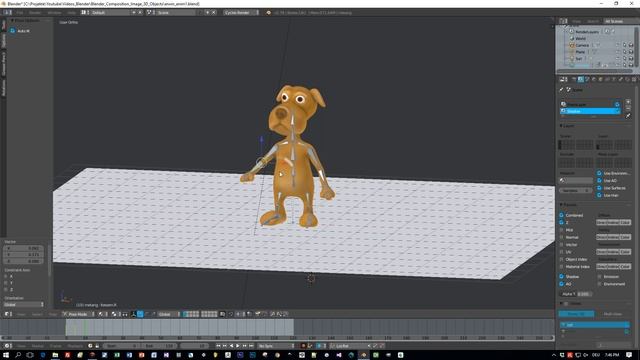Toggle the 3D manipulator icon in viewport header
This screenshot has height=360, width=640.
tap(134, 314)
